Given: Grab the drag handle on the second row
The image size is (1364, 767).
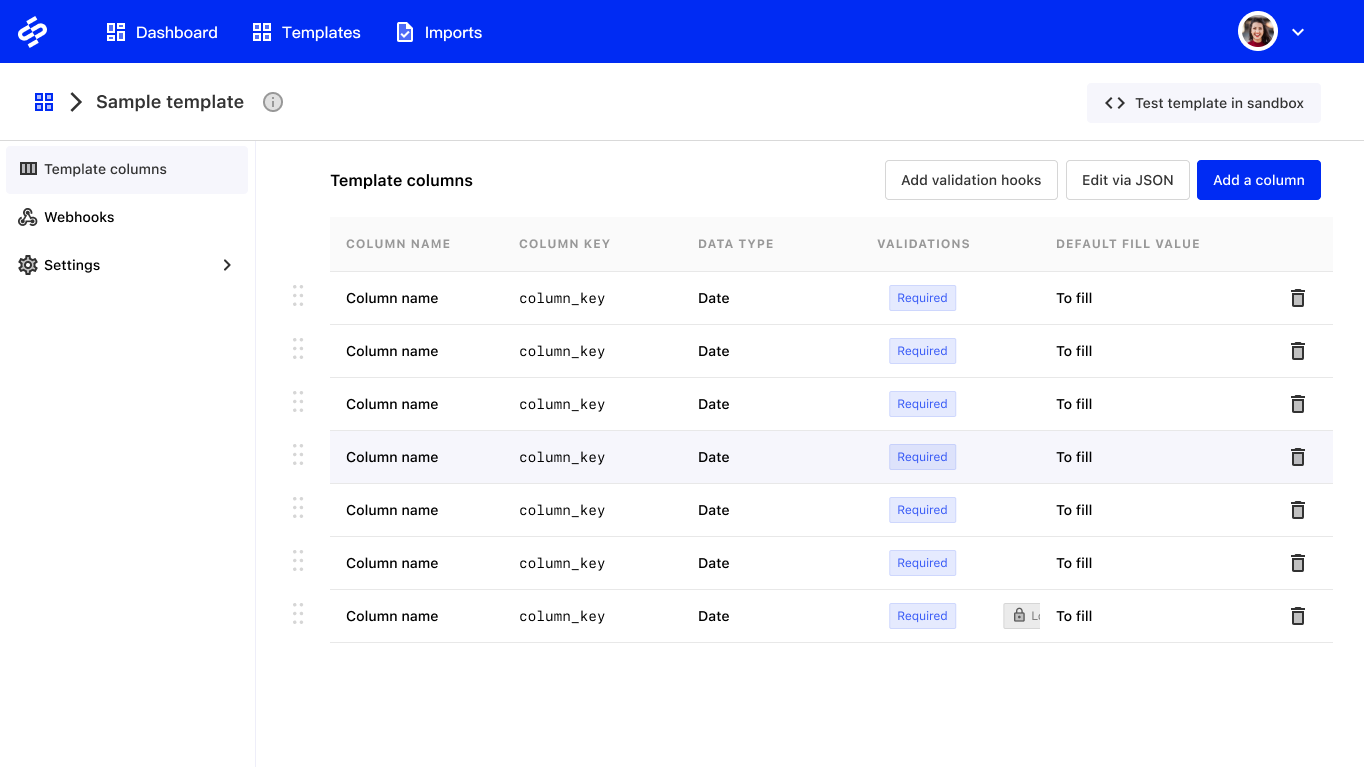Looking at the screenshot, I should coord(297,349).
